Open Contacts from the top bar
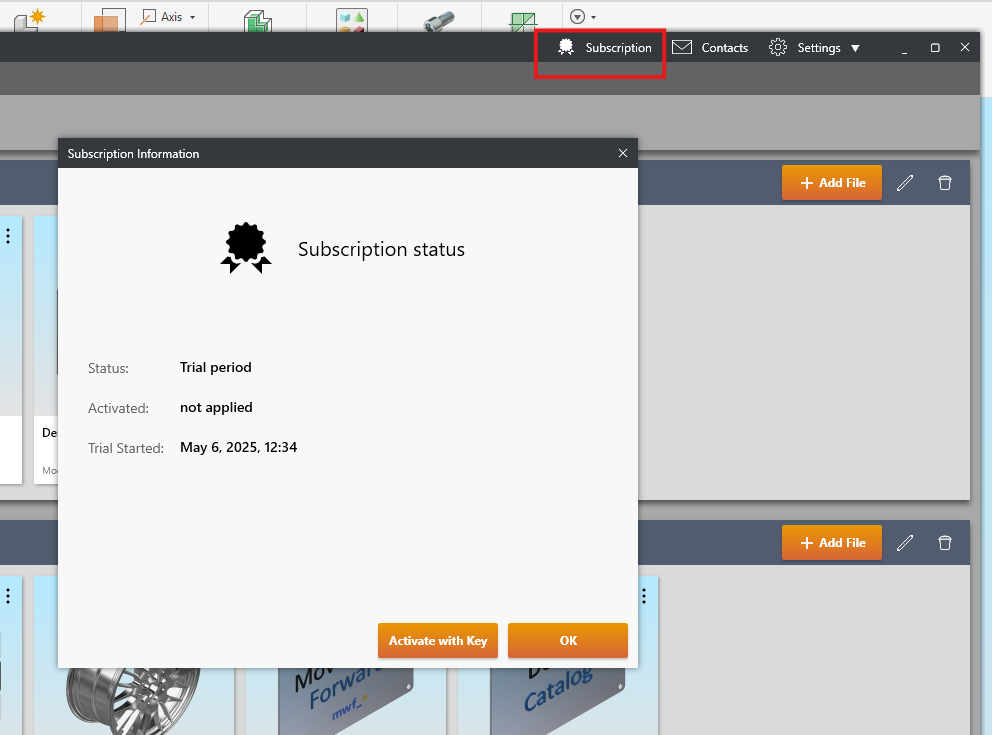The width and height of the screenshot is (992, 735). click(710, 48)
